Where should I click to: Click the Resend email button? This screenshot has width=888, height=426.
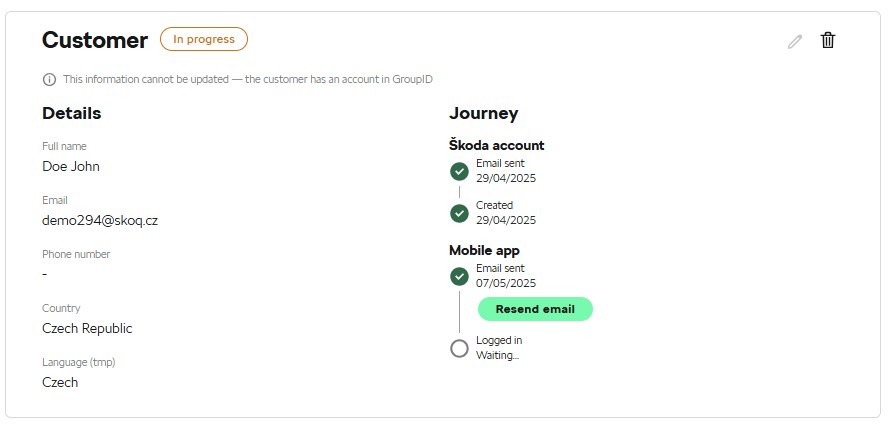(x=535, y=309)
